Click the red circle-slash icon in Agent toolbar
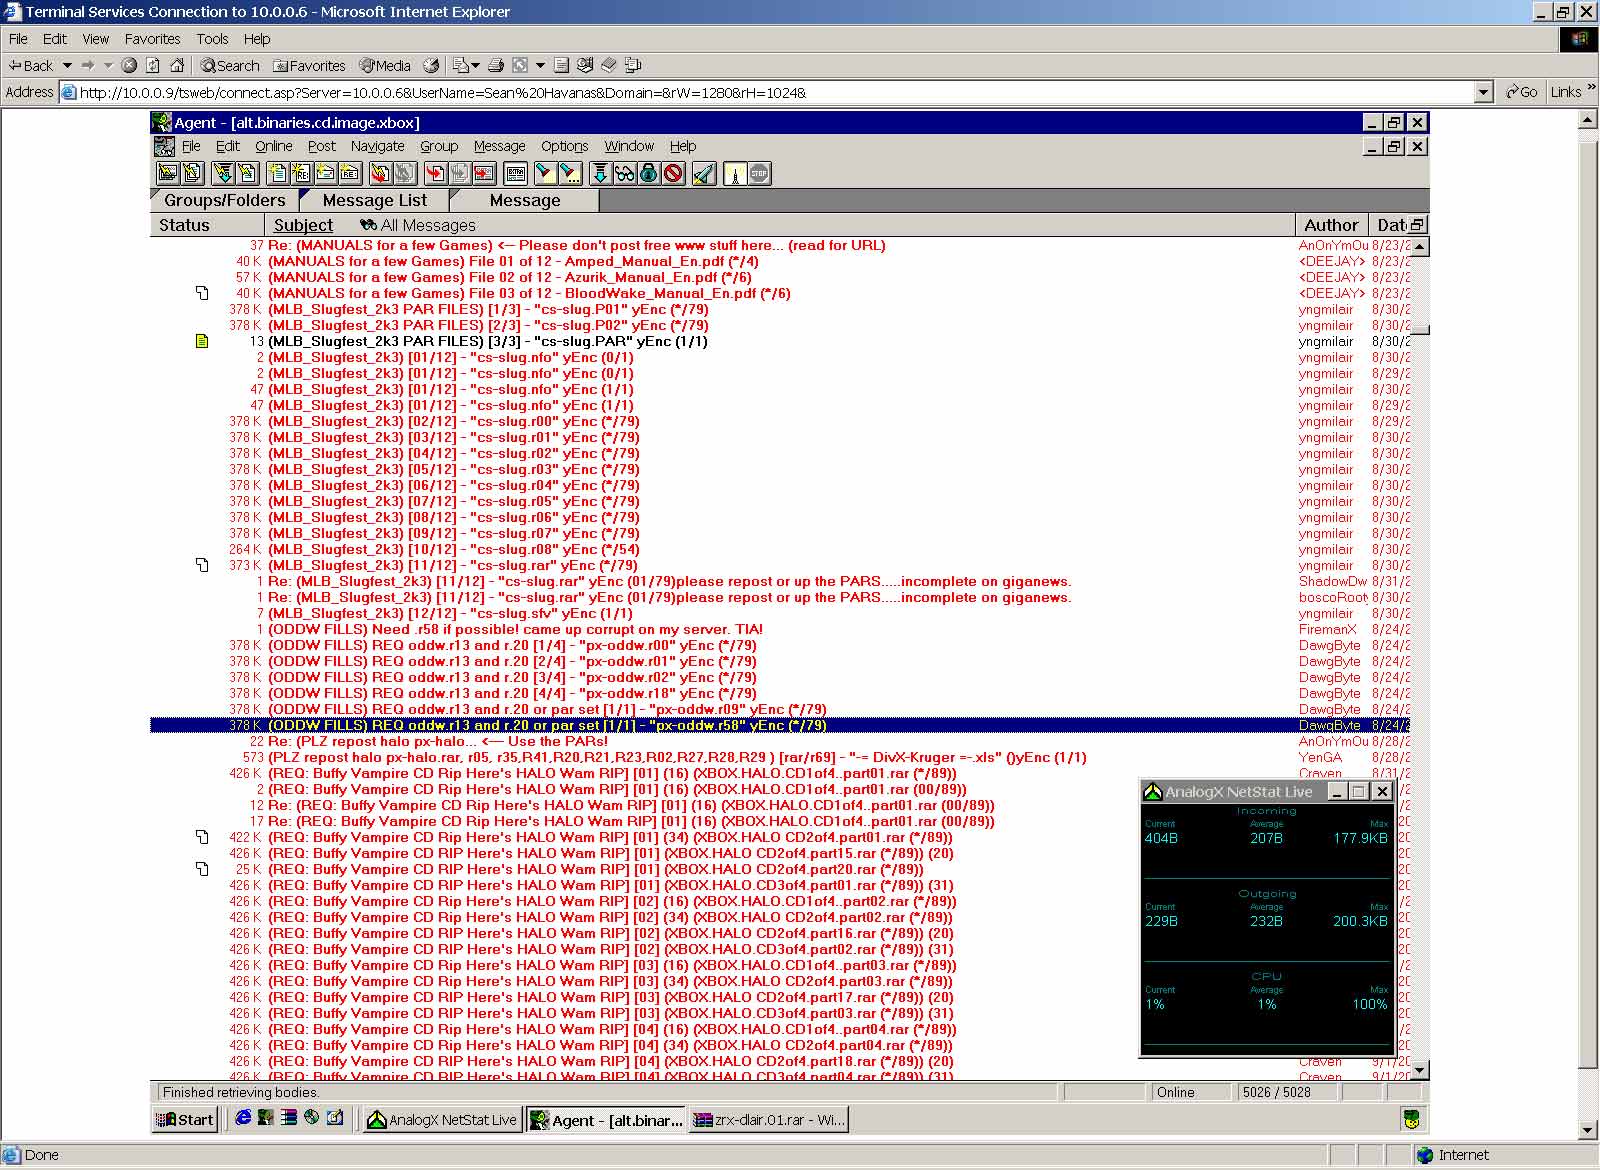 674,174
